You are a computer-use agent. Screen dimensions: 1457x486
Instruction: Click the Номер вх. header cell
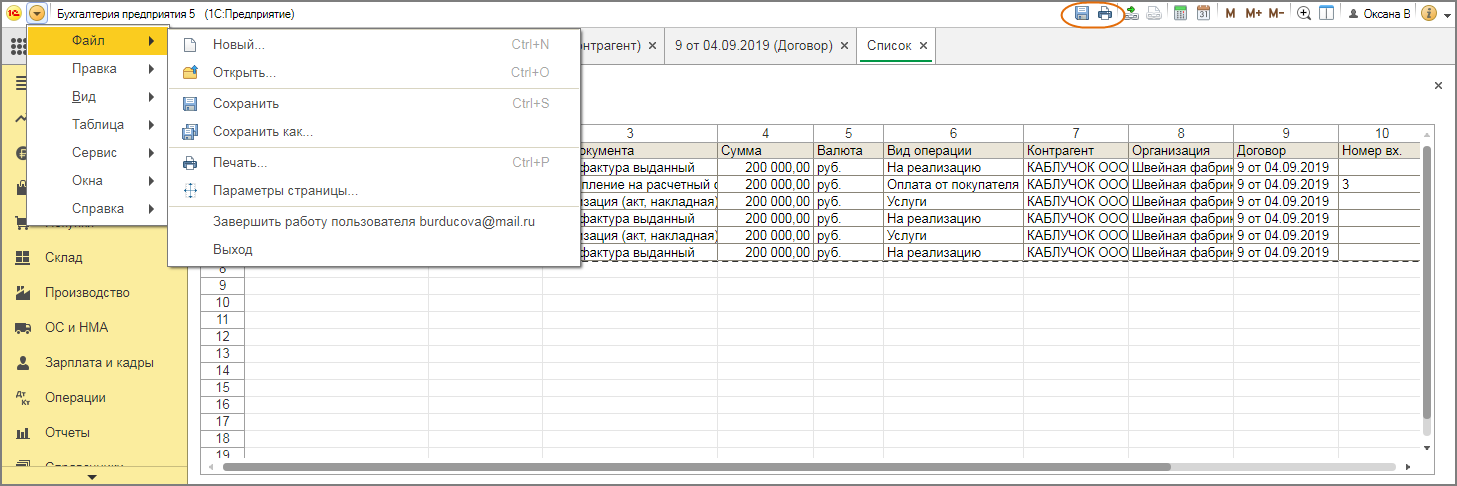(1379, 151)
